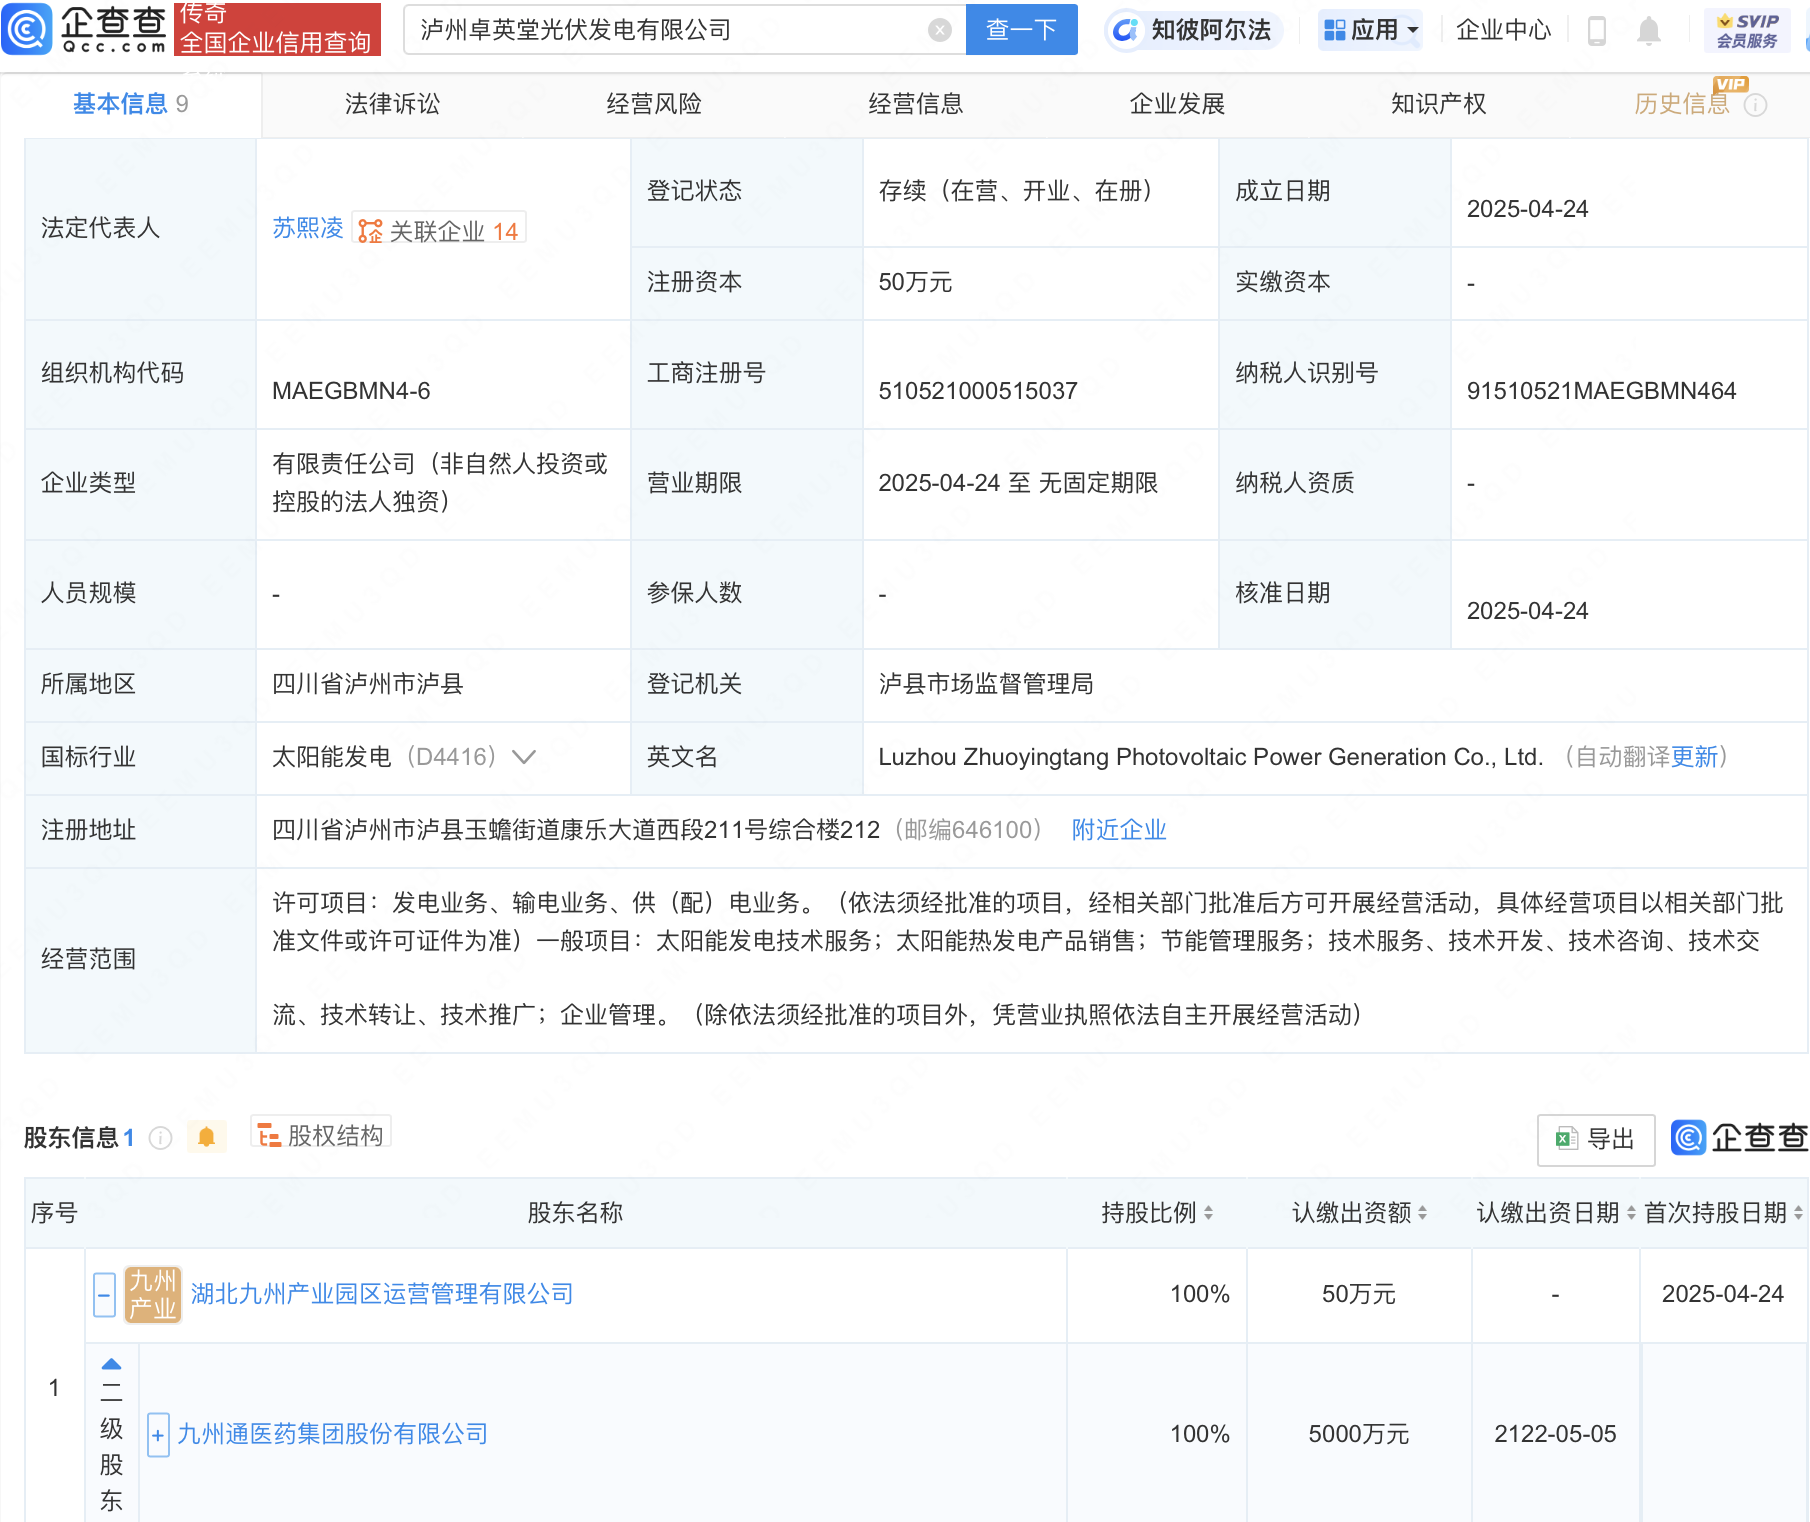The image size is (1810, 1522).
Task: Open the 应用 applications dropdown
Action: pyautogui.click(x=1370, y=30)
